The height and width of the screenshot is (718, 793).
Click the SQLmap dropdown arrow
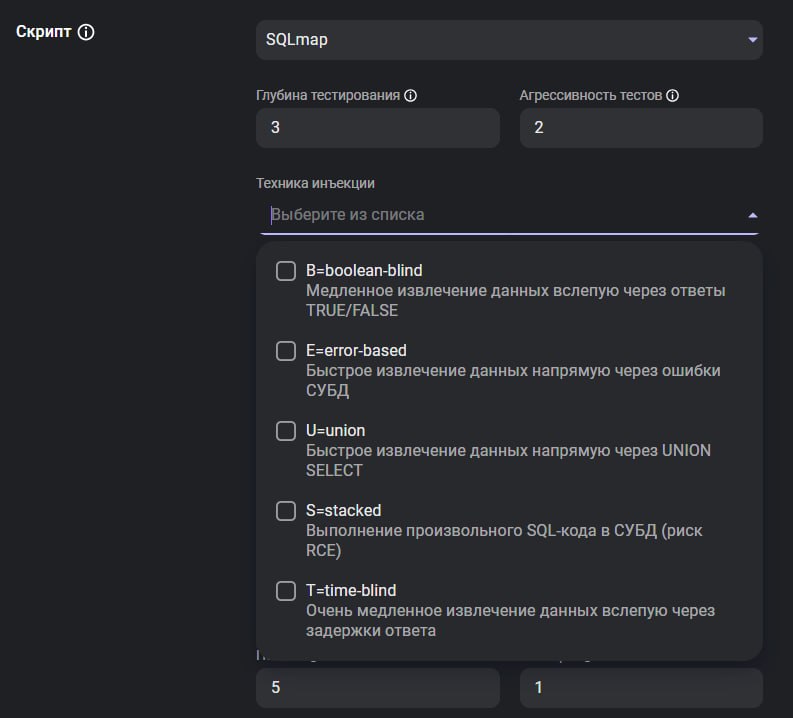coord(753,40)
